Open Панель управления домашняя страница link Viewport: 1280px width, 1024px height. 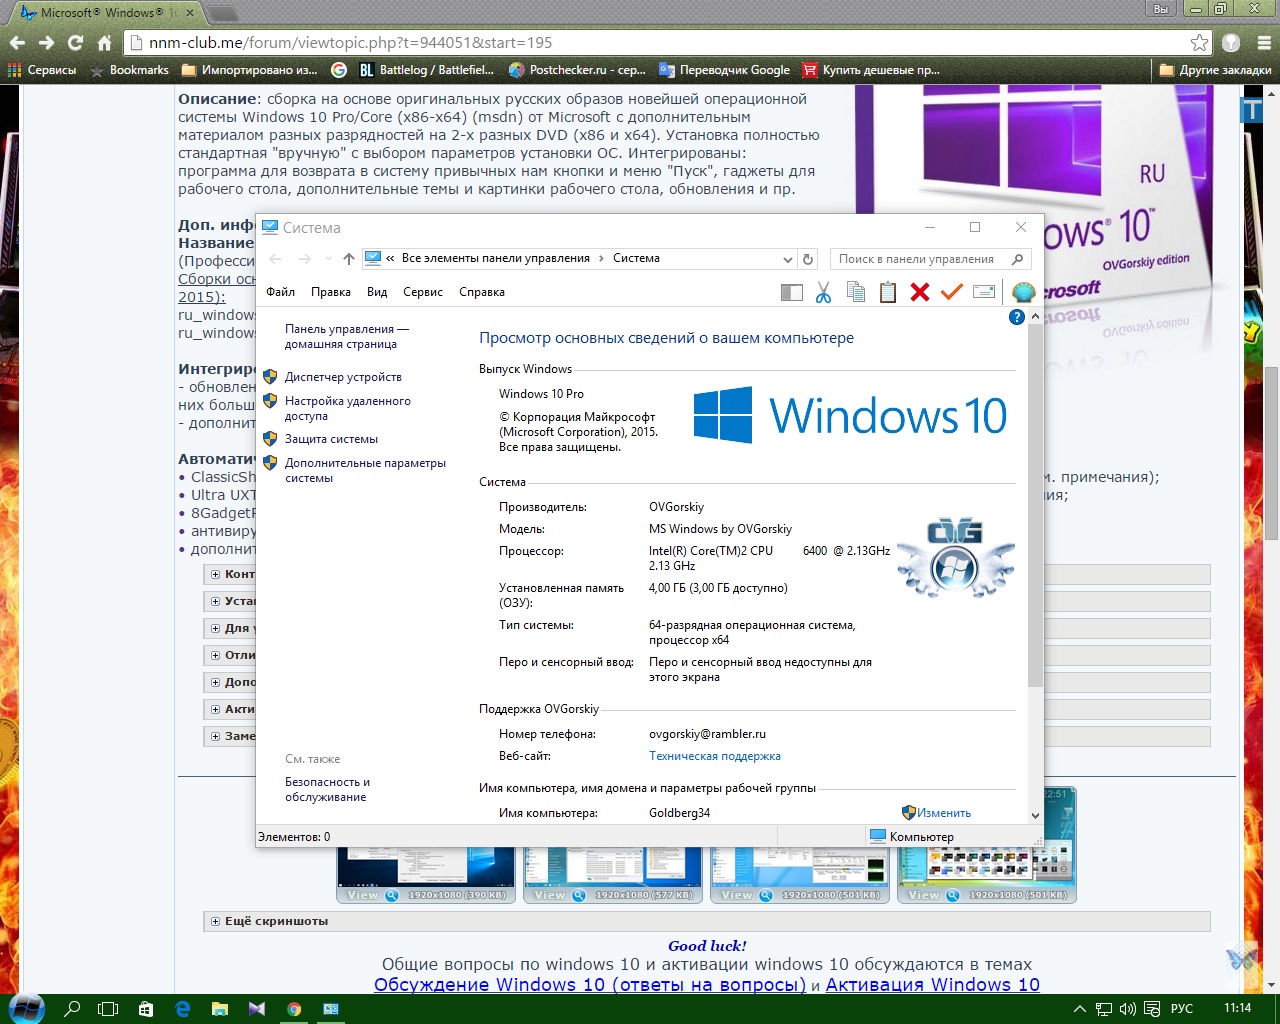pyautogui.click(x=346, y=336)
